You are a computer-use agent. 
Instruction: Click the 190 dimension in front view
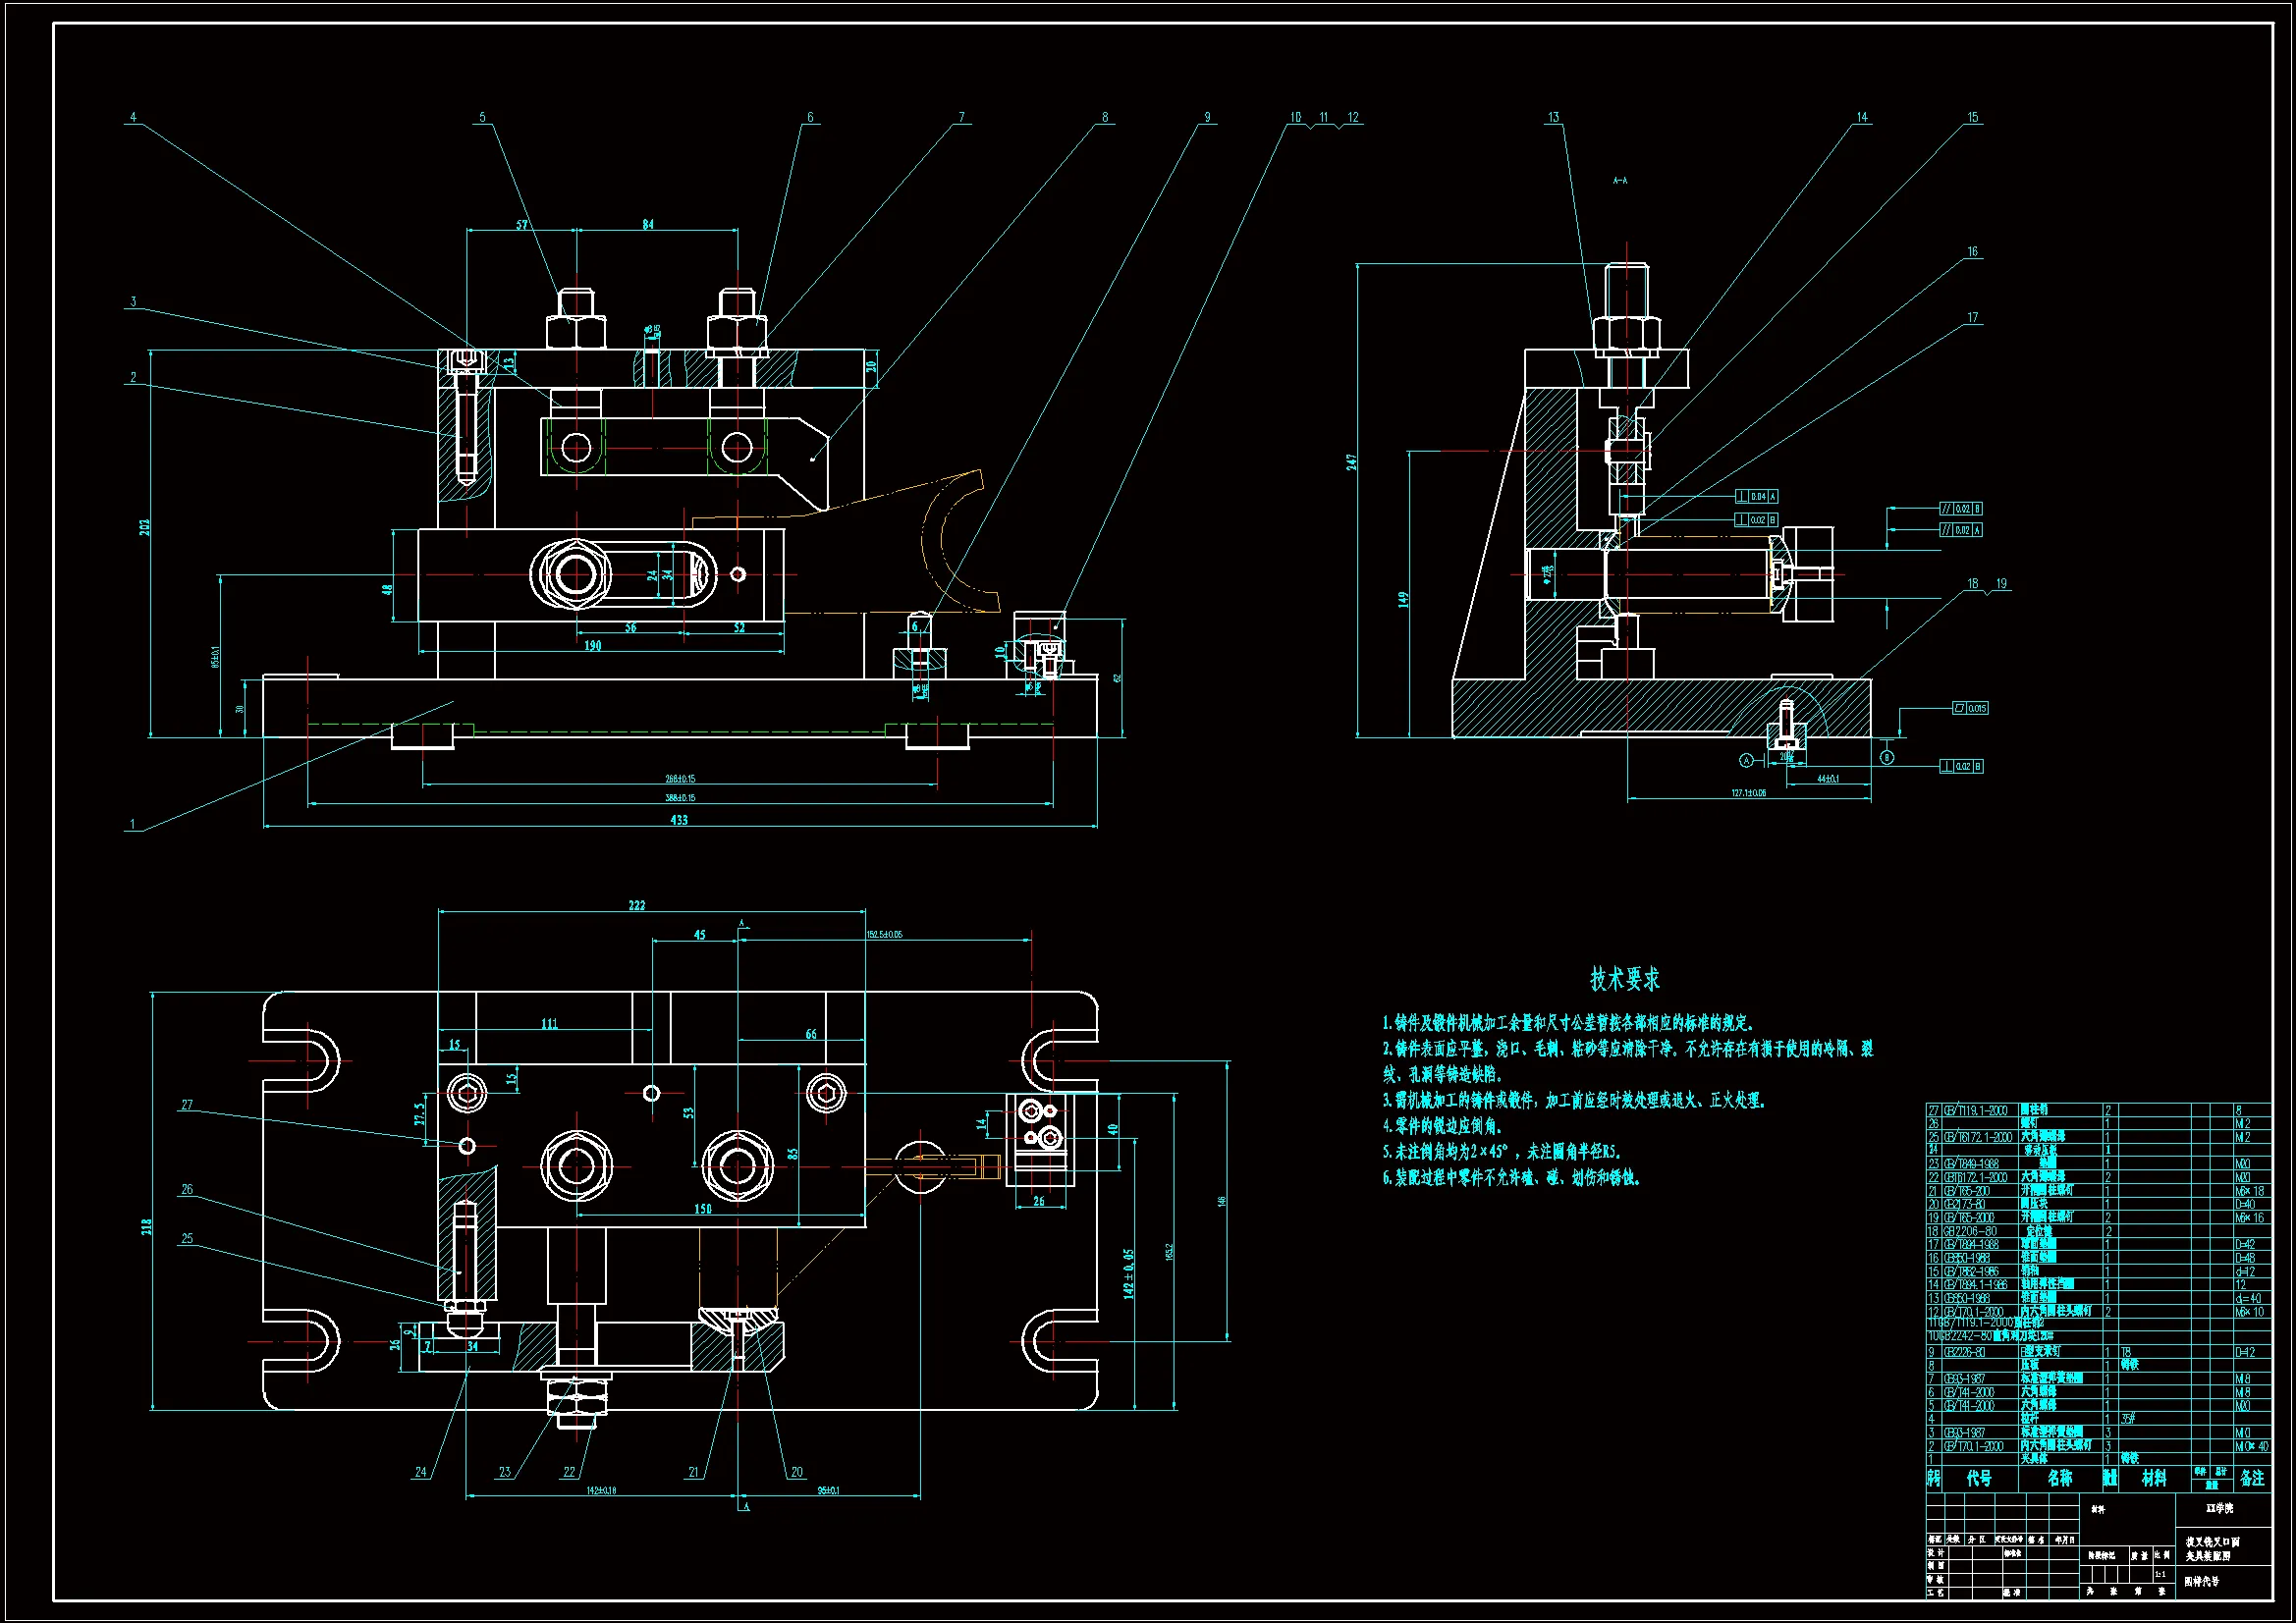tap(593, 646)
